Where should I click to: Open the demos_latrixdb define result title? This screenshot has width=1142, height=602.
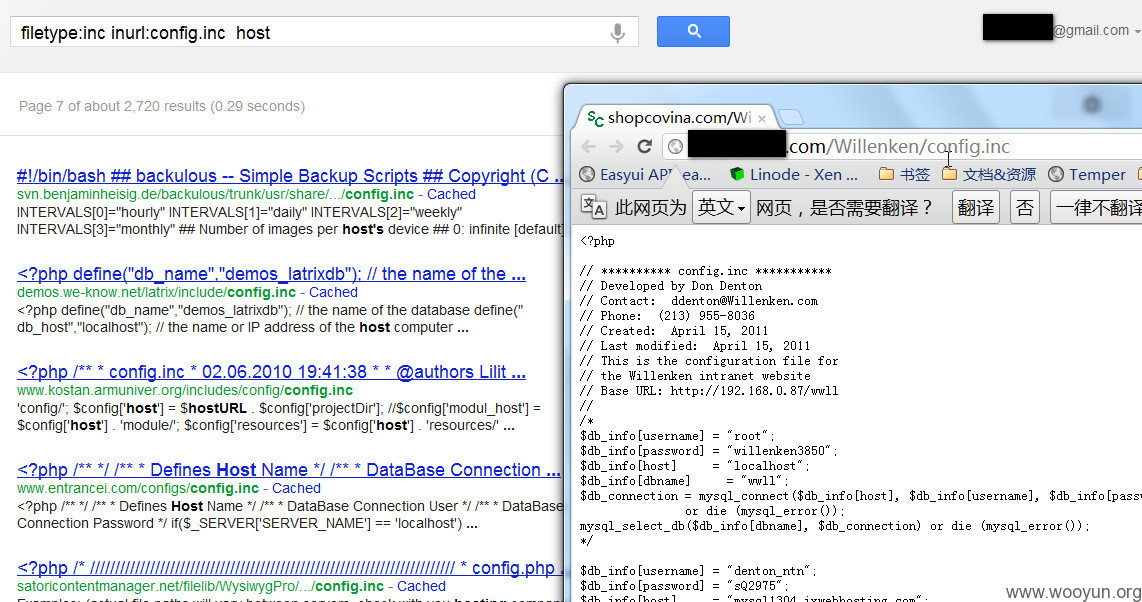point(271,274)
